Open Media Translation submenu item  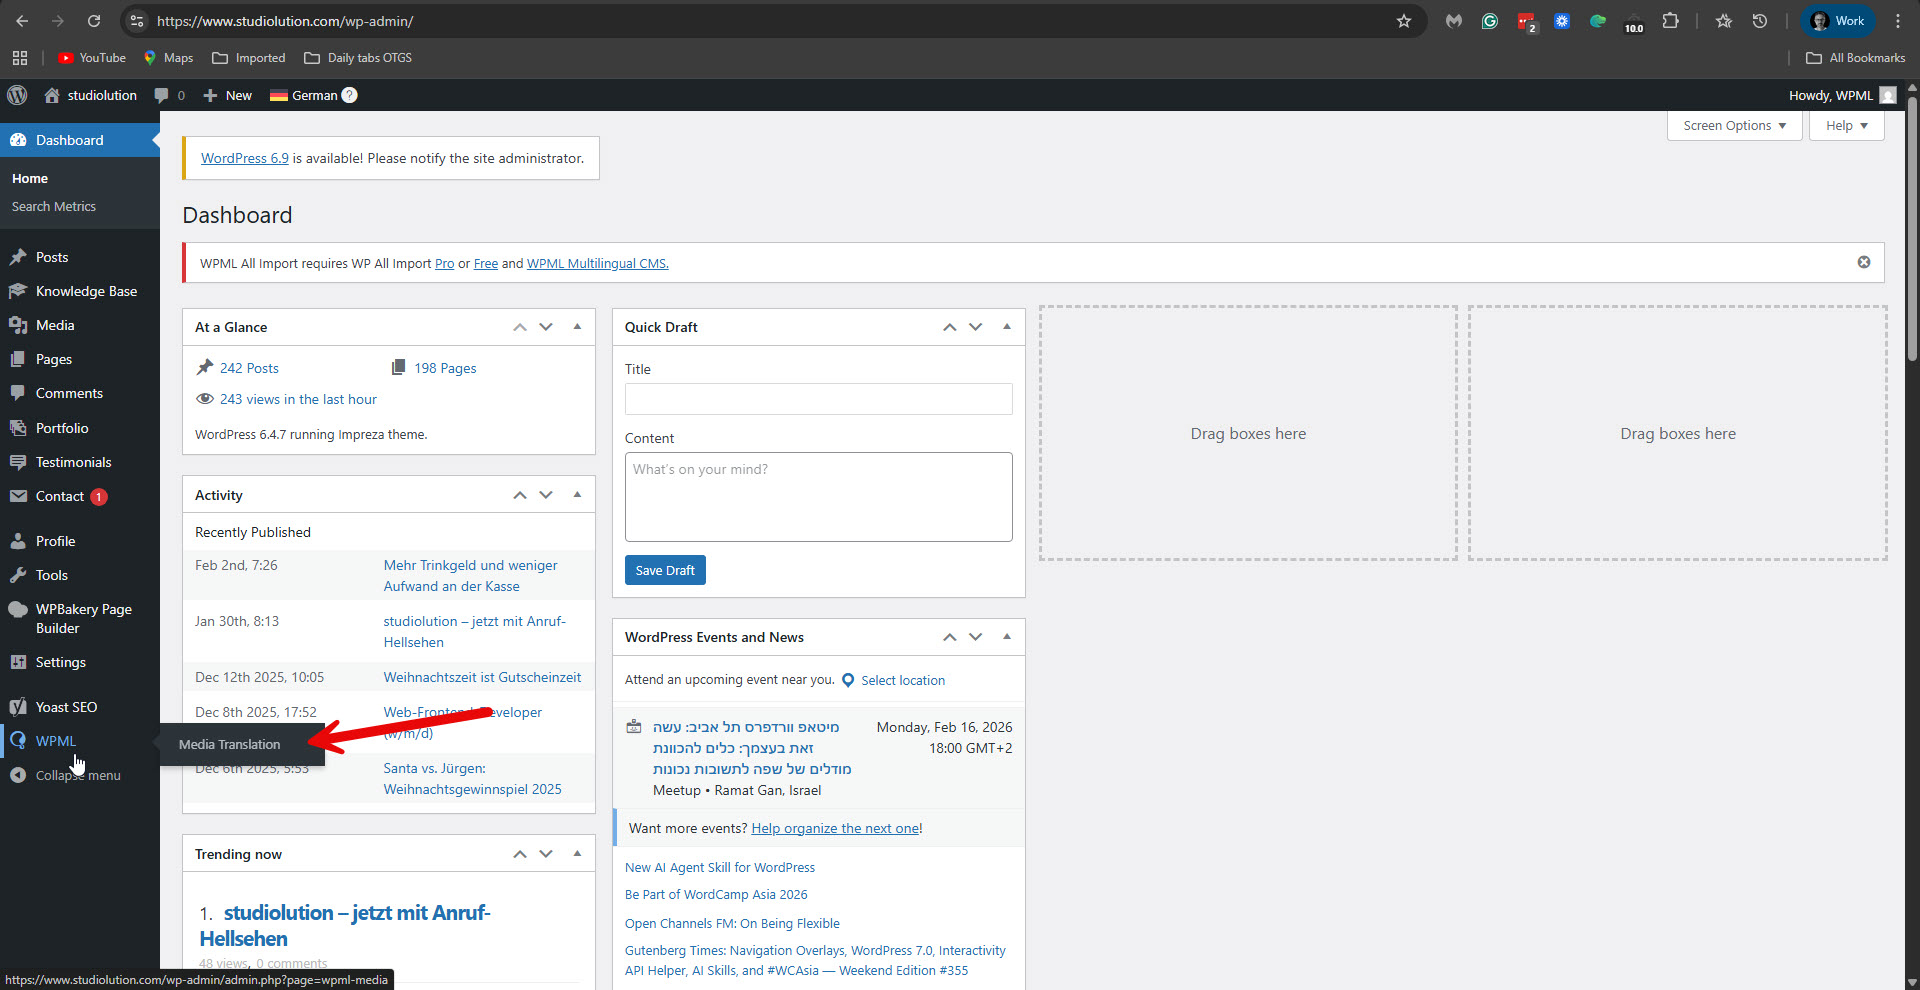pos(230,744)
